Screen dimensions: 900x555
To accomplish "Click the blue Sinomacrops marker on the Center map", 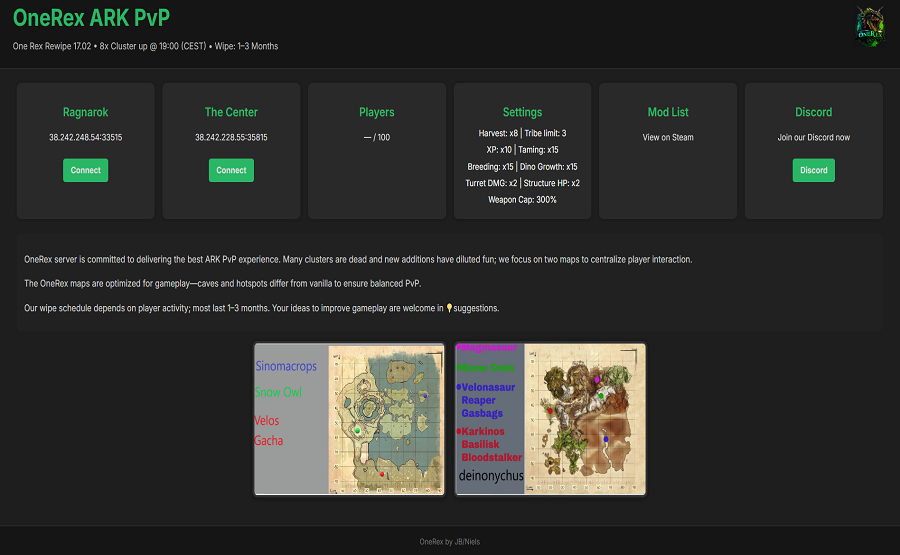I will point(425,395).
